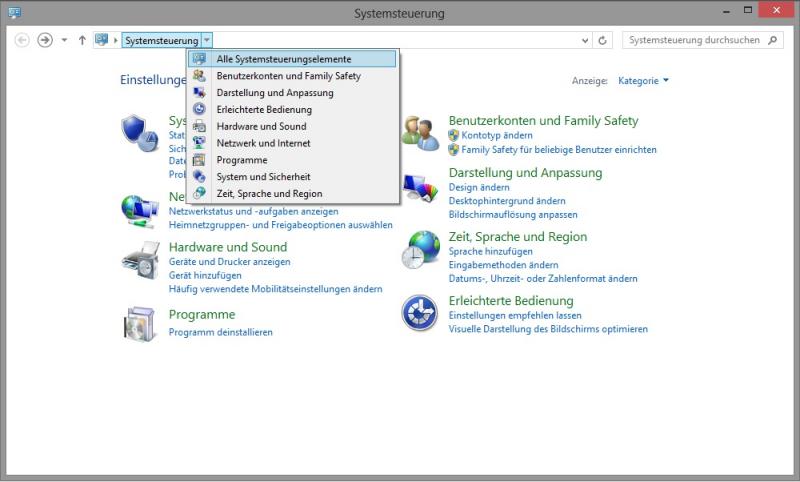The height and width of the screenshot is (482, 800).
Task: Open the Darstellung und Anpassung monitor icon
Action: 421,188
